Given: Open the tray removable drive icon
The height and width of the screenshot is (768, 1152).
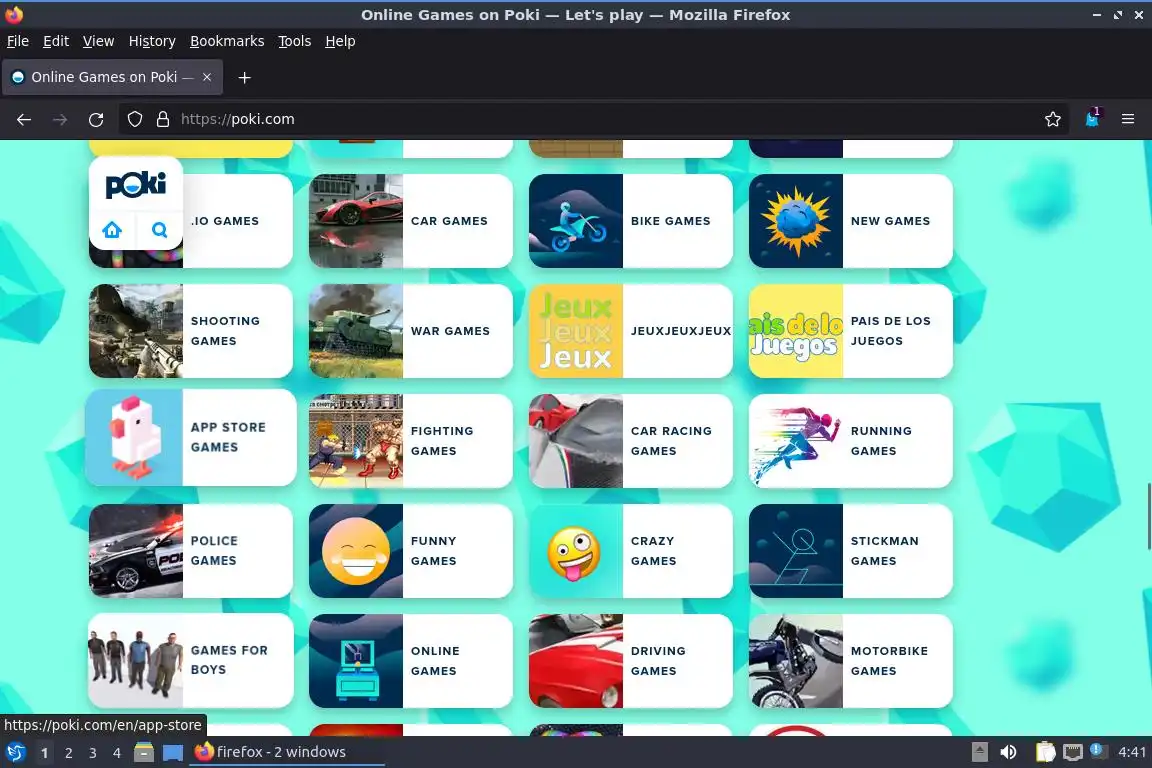Looking at the screenshot, I should tap(979, 752).
